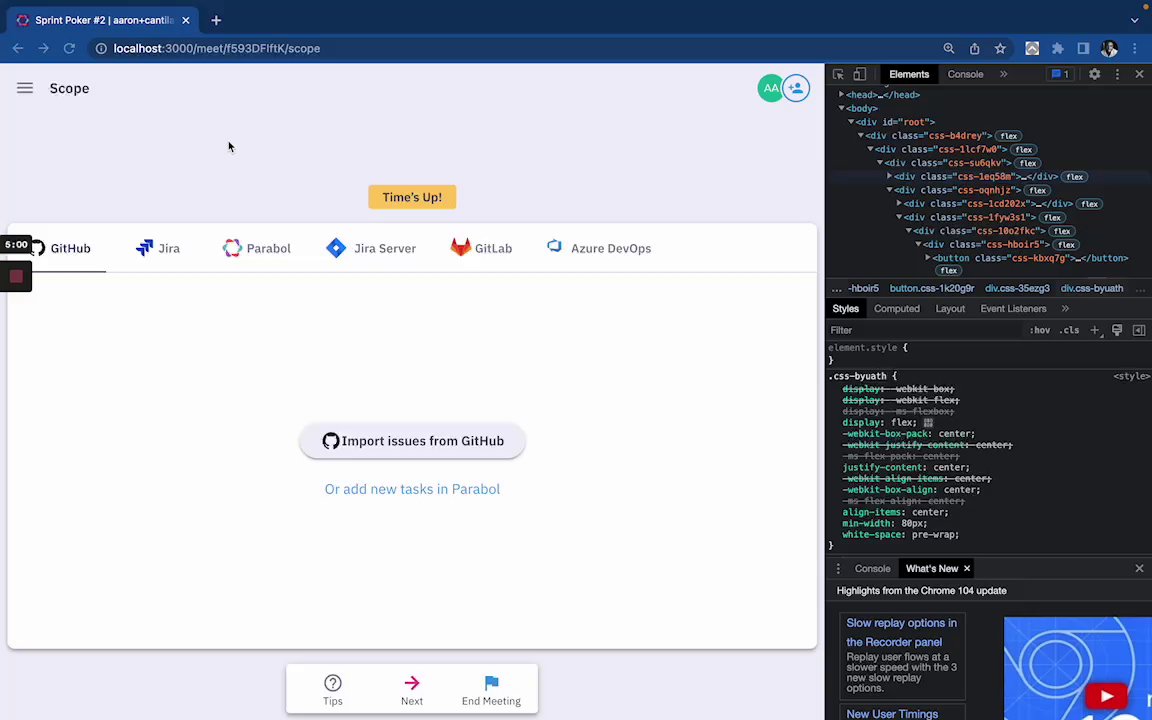The width and height of the screenshot is (1152, 720).
Task: Click the new style rule plus icon
Action: (x=1095, y=331)
